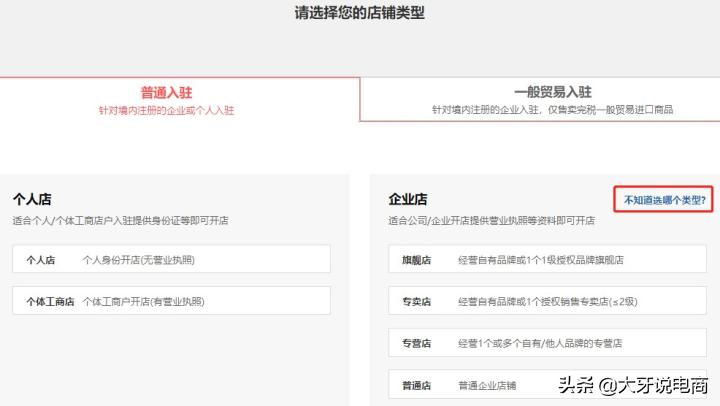The image size is (720, 406).
Task: Click the 个人店 section heading
Action: pos(32,199)
